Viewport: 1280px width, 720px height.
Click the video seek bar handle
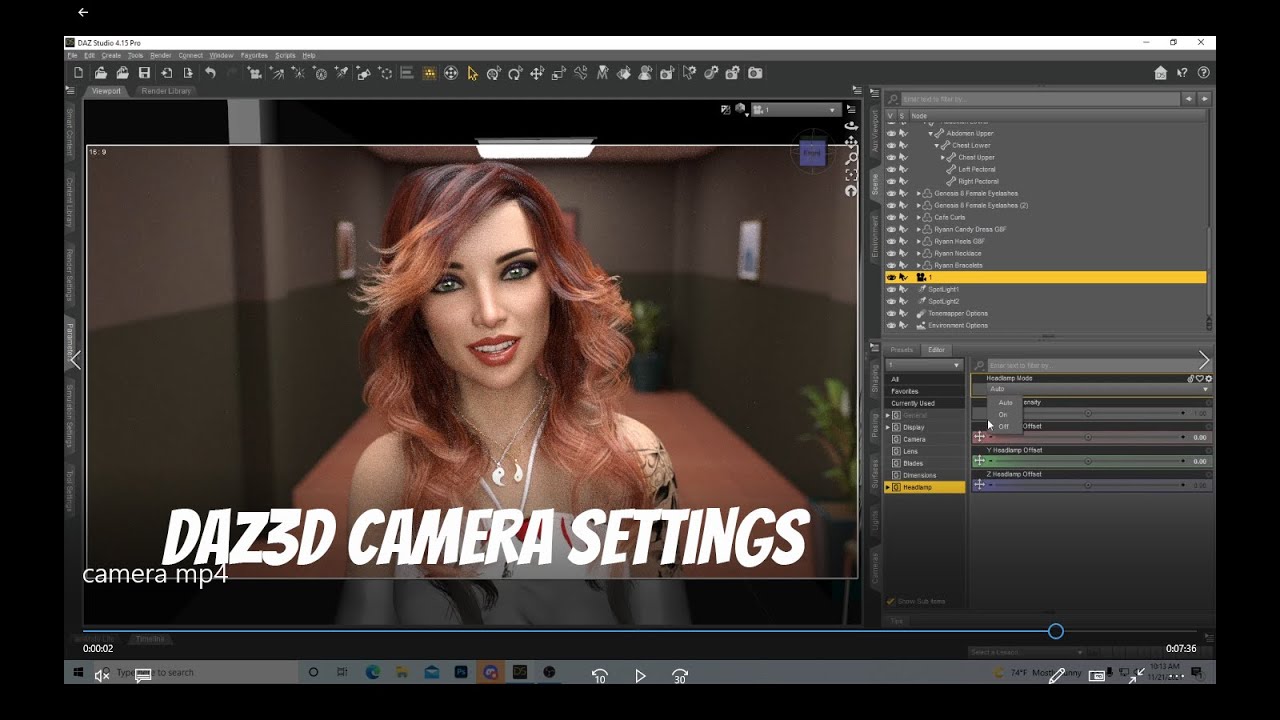click(1055, 631)
